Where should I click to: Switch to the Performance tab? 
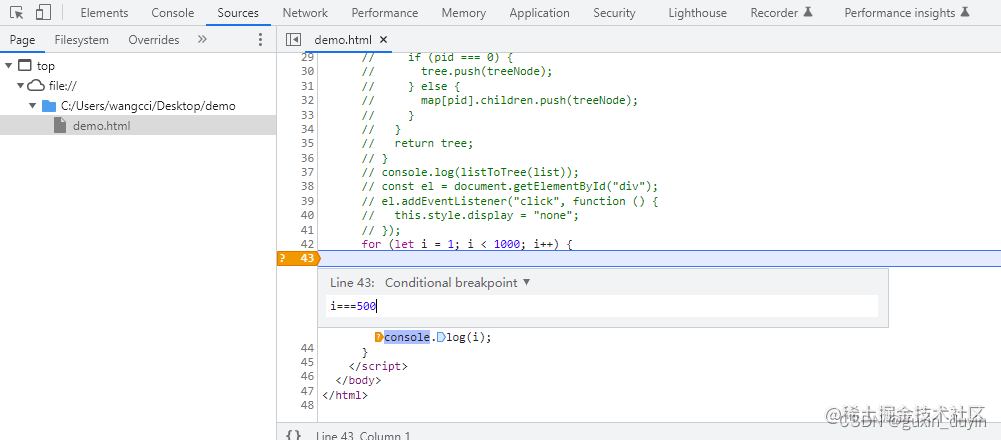(385, 13)
